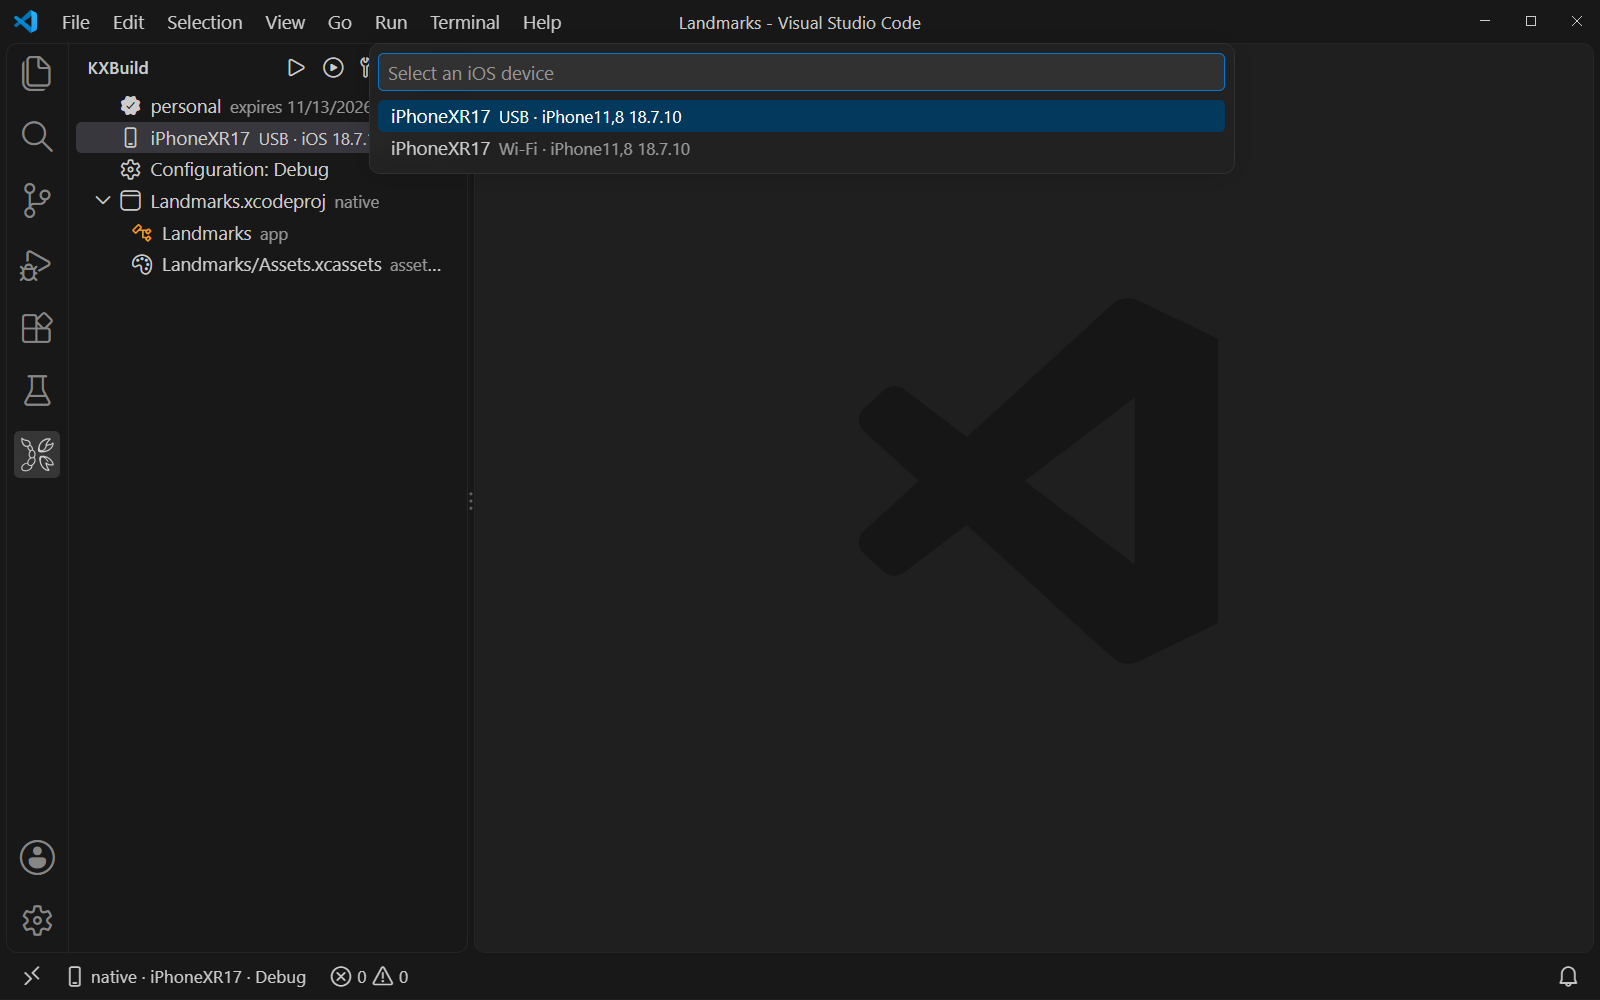This screenshot has width=1600, height=1000.
Task: Open the Selection menu
Action: pyautogui.click(x=204, y=22)
